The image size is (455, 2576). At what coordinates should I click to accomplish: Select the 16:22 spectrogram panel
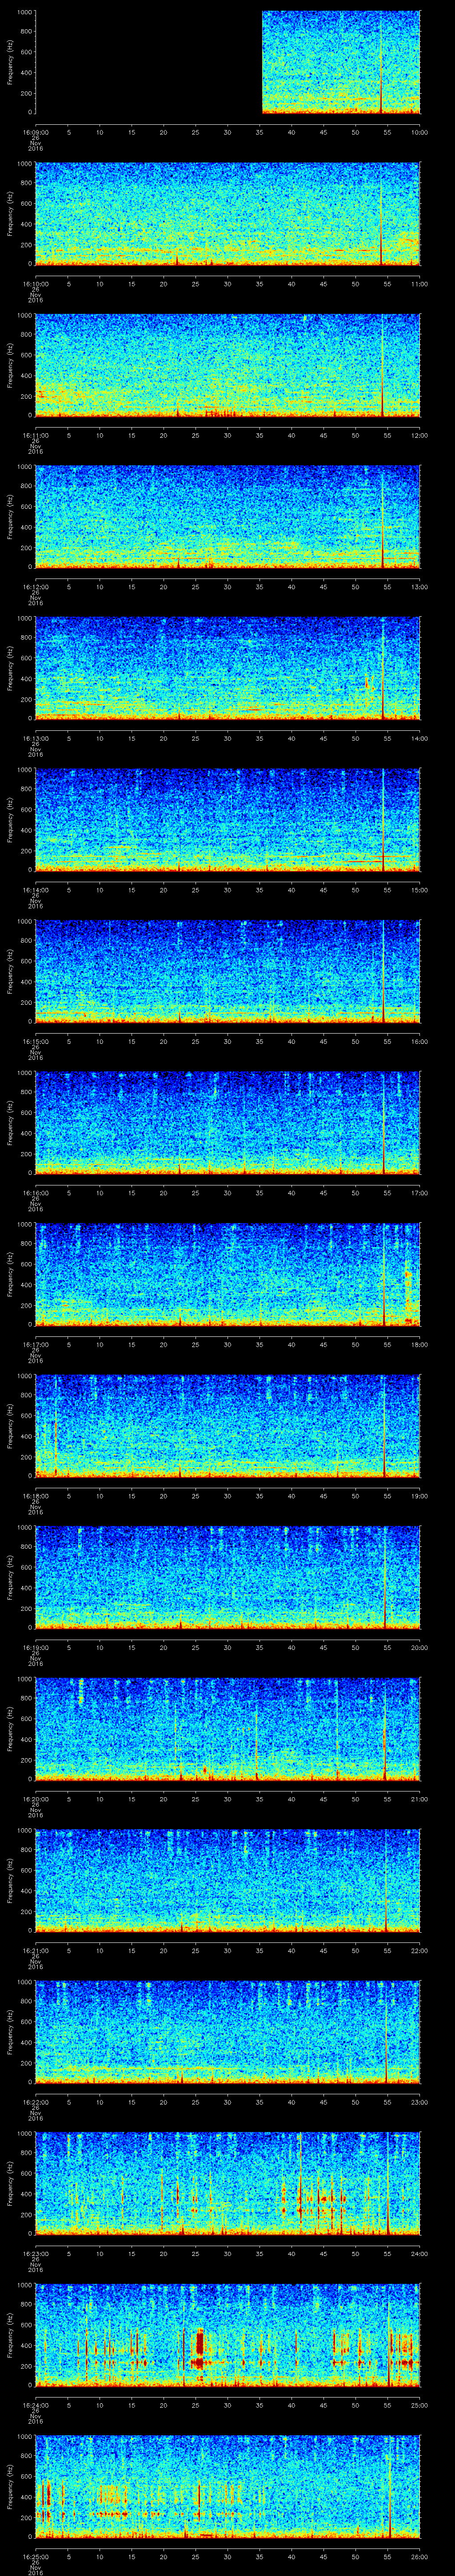(x=227, y=2031)
